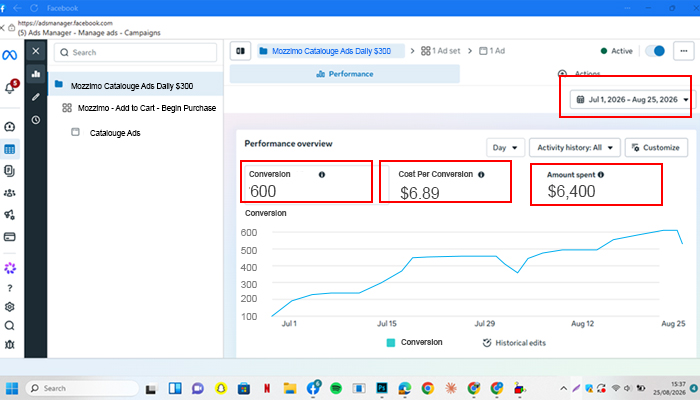The image size is (700, 400).
Task: Click the Customize button
Action: click(656, 147)
